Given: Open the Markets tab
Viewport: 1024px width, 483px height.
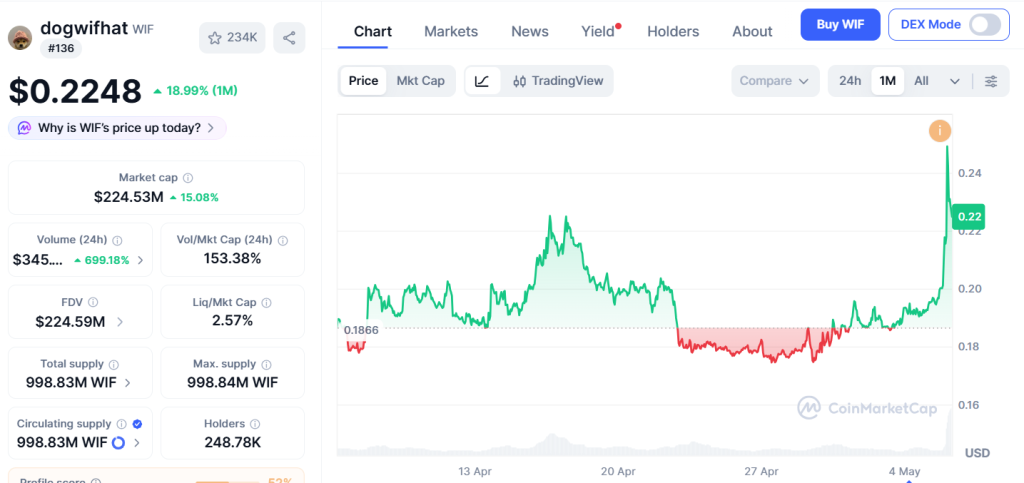Looking at the screenshot, I should pyautogui.click(x=451, y=31).
